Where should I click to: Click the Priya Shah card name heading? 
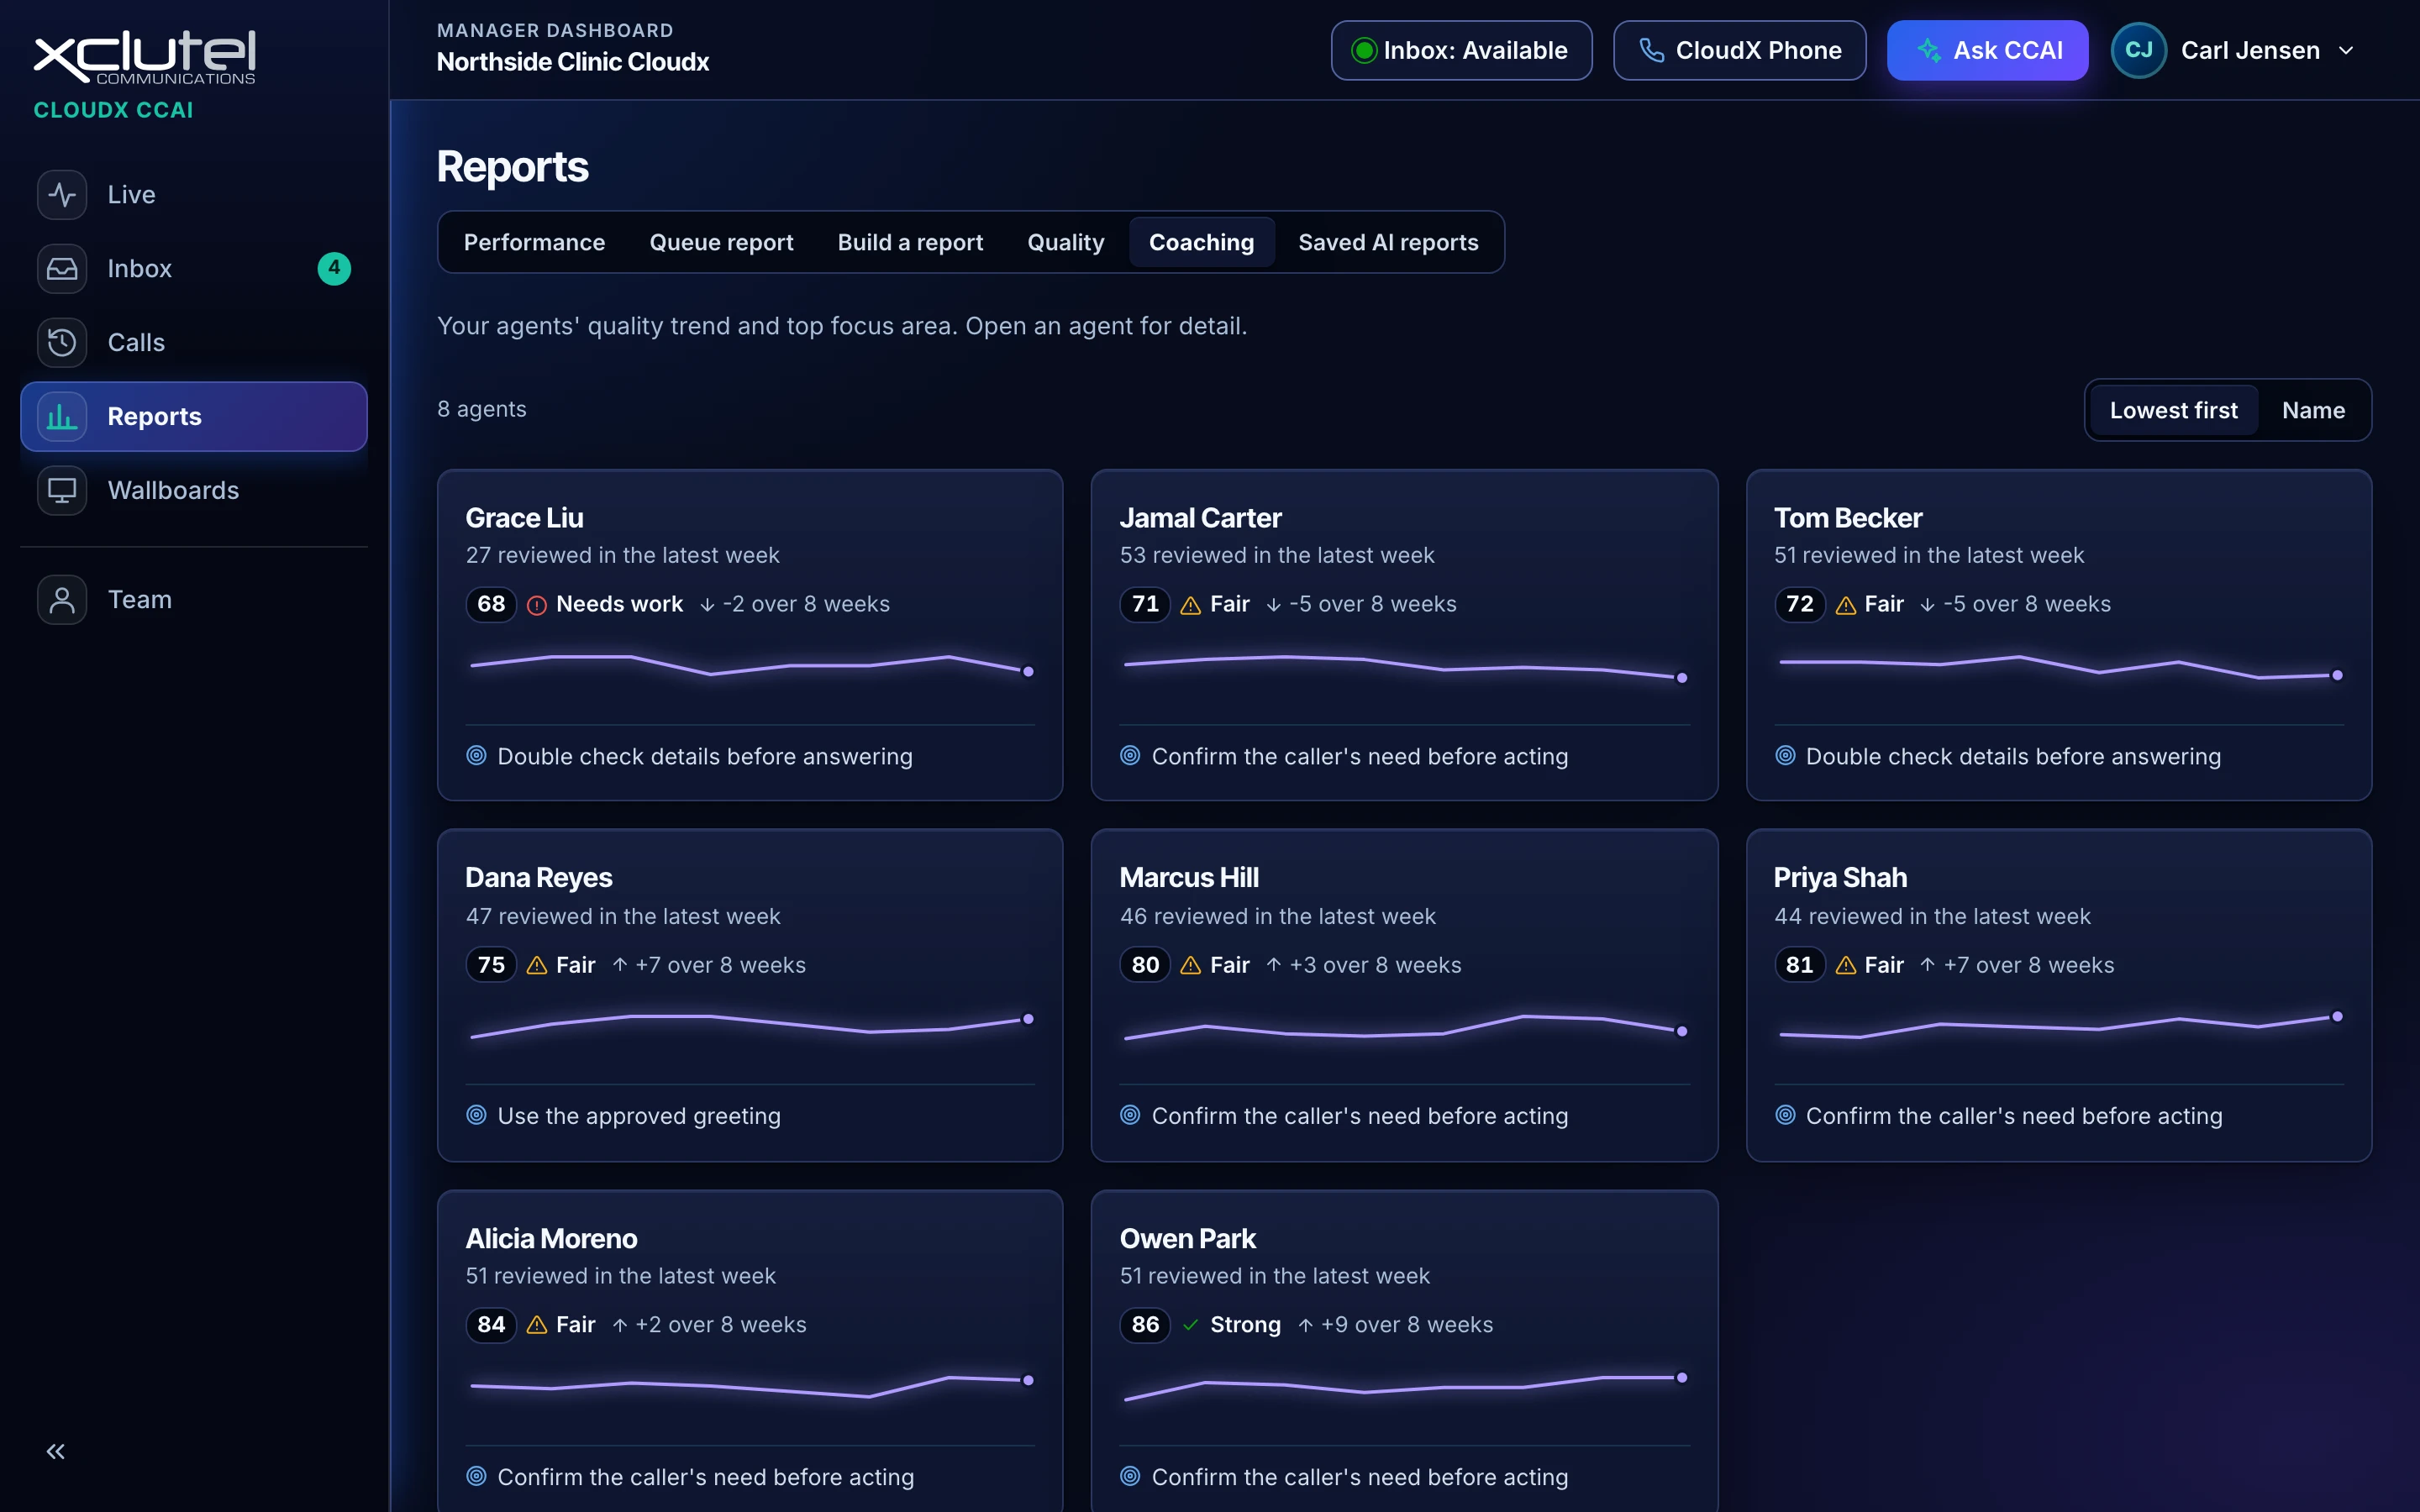[1840, 877]
